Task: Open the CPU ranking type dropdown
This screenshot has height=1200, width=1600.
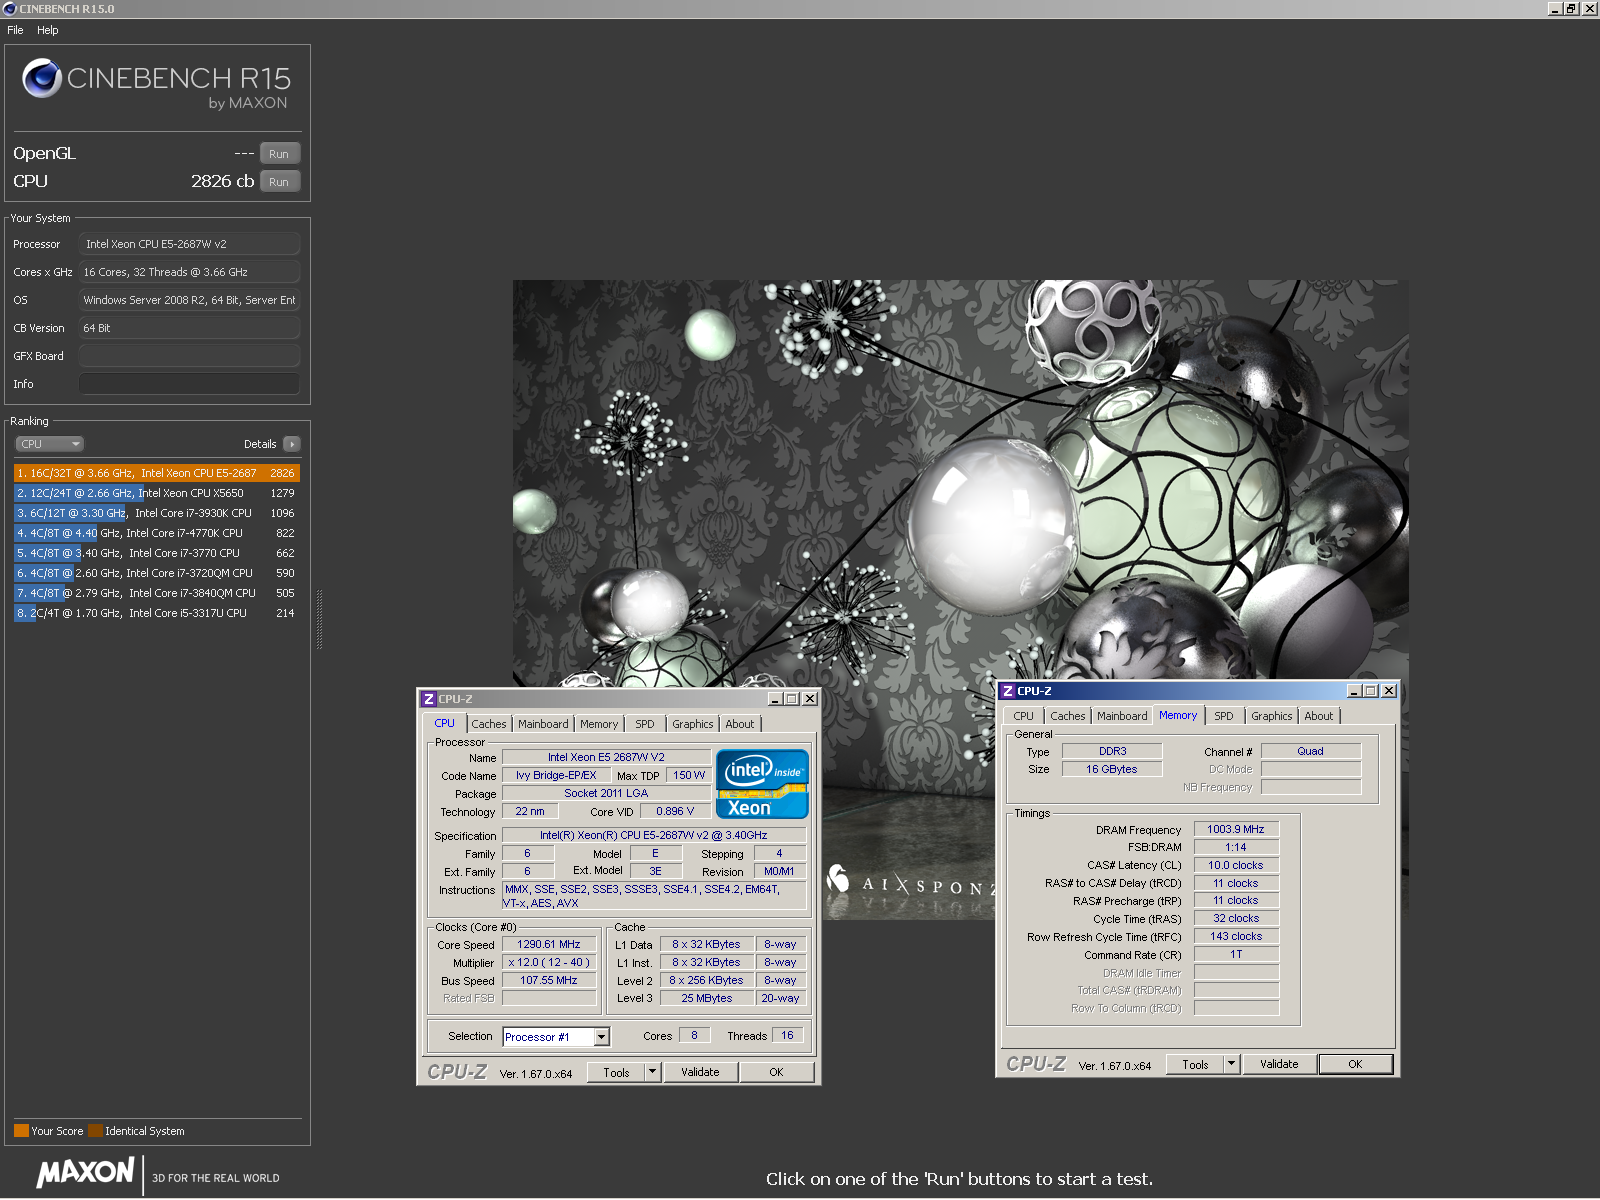Action: [49, 444]
